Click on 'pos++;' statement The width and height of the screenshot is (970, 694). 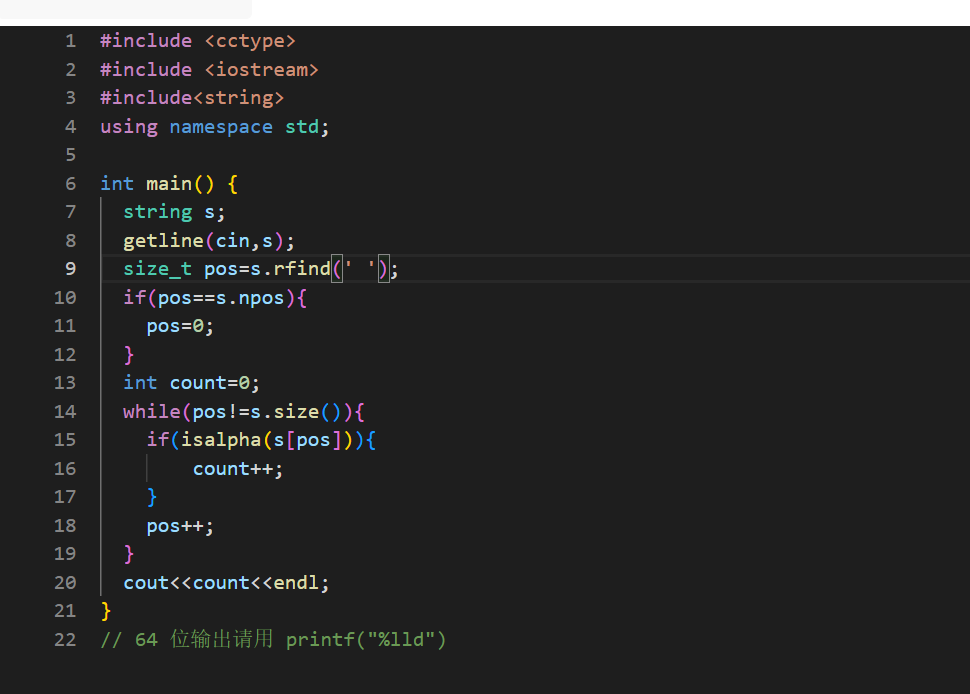[180, 526]
